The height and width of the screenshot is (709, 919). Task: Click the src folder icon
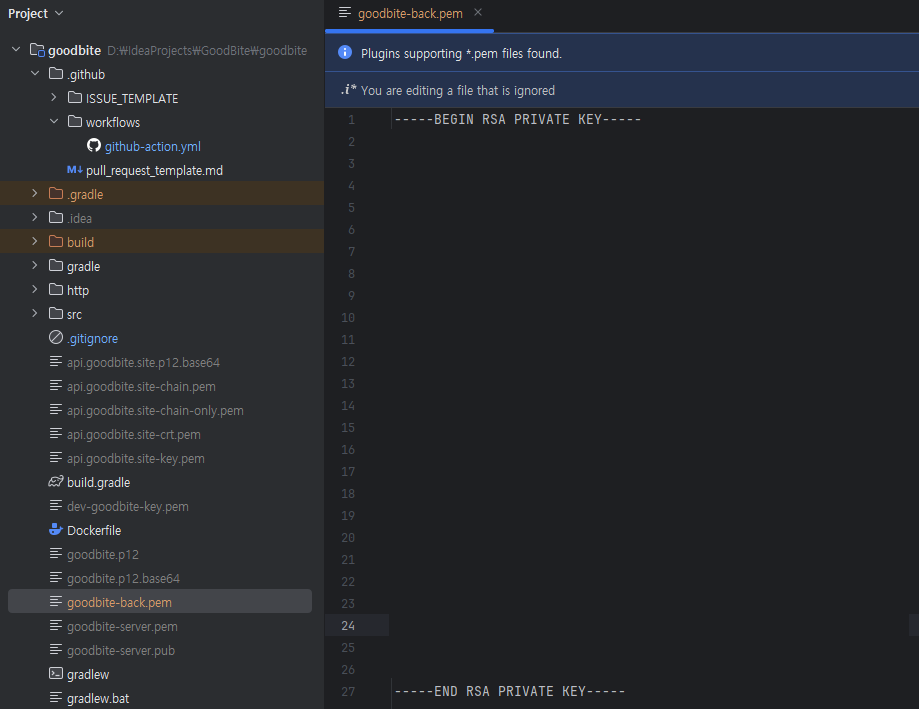tap(56, 313)
